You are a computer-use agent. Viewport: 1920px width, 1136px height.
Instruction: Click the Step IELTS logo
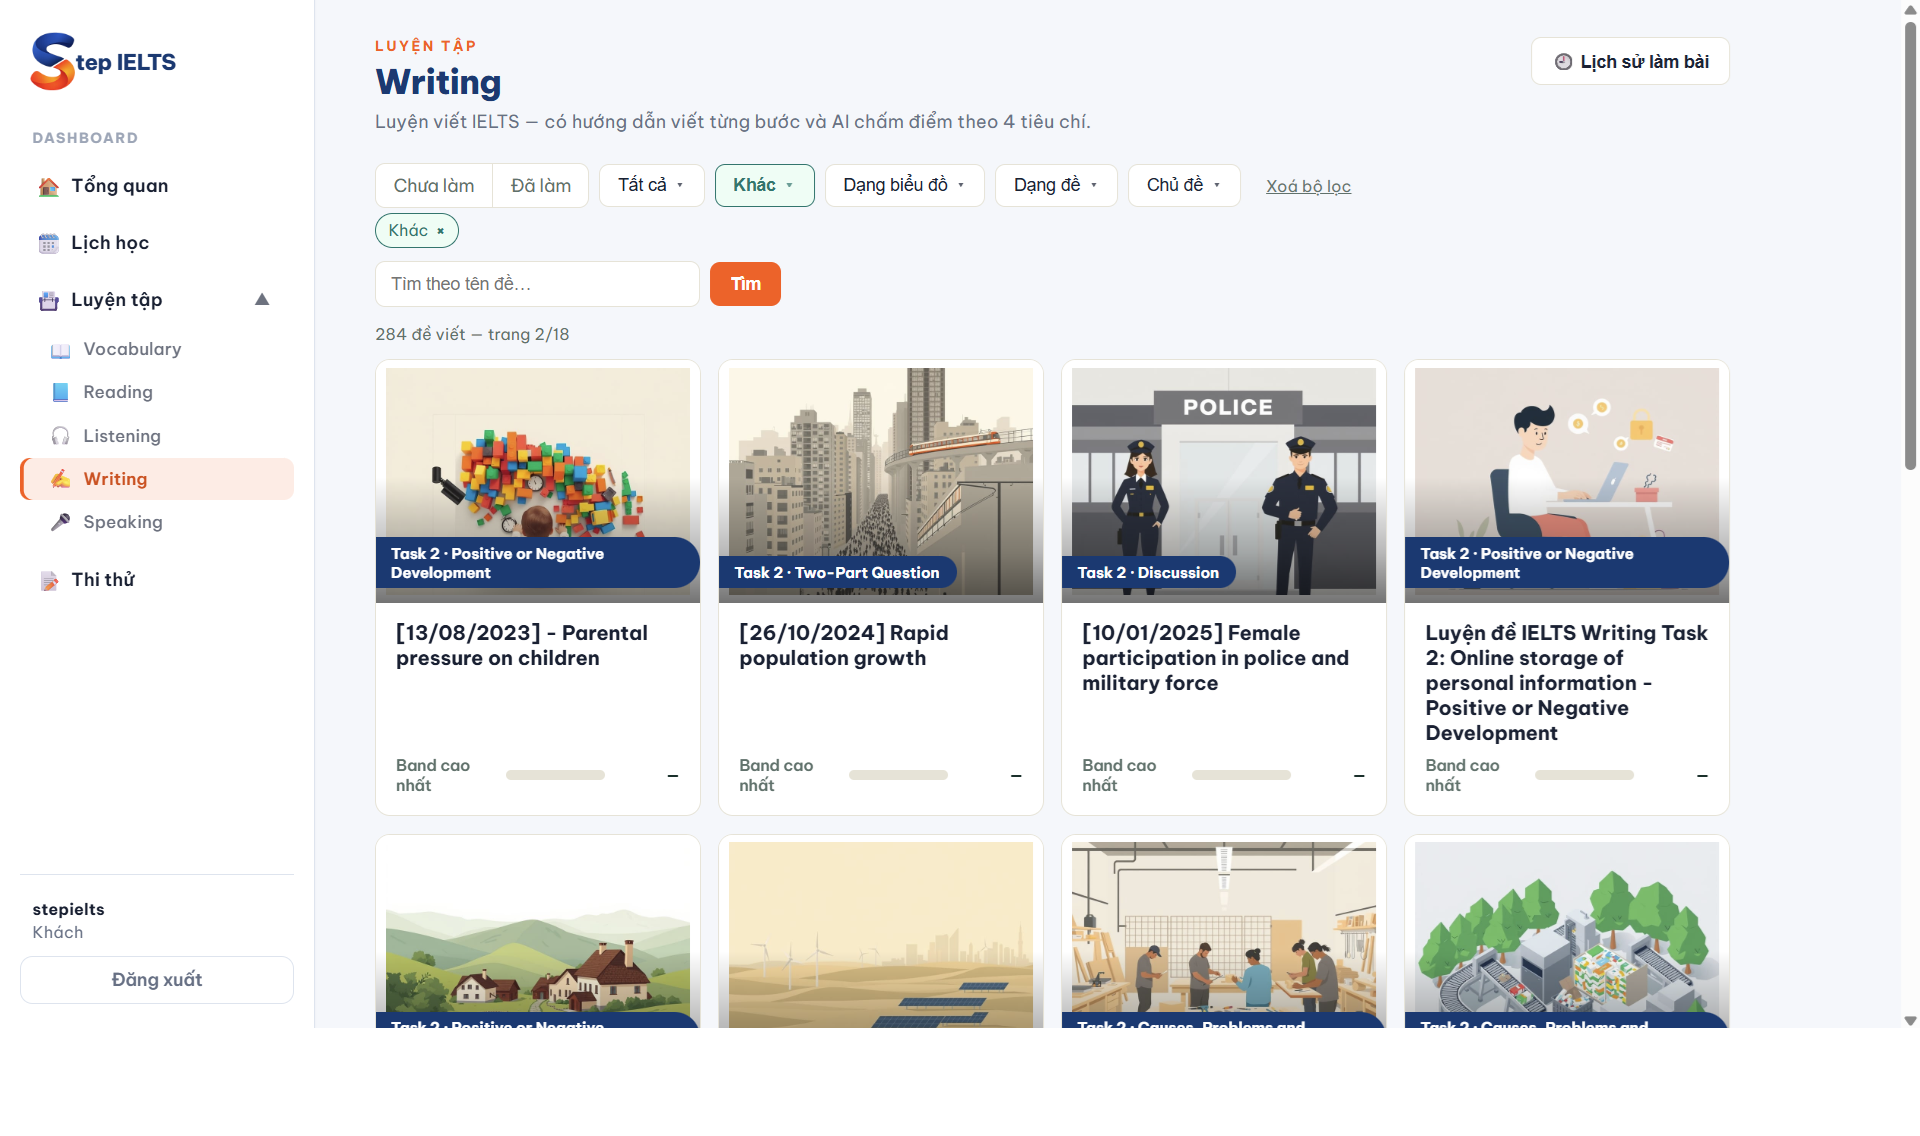click(103, 61)
